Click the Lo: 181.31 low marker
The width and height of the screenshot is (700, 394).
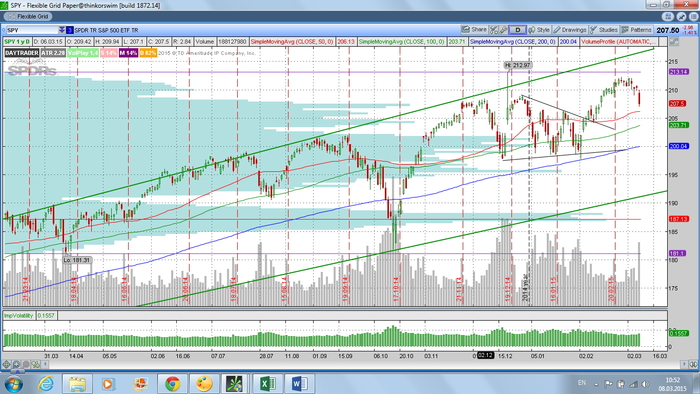(x=76, y=260)
